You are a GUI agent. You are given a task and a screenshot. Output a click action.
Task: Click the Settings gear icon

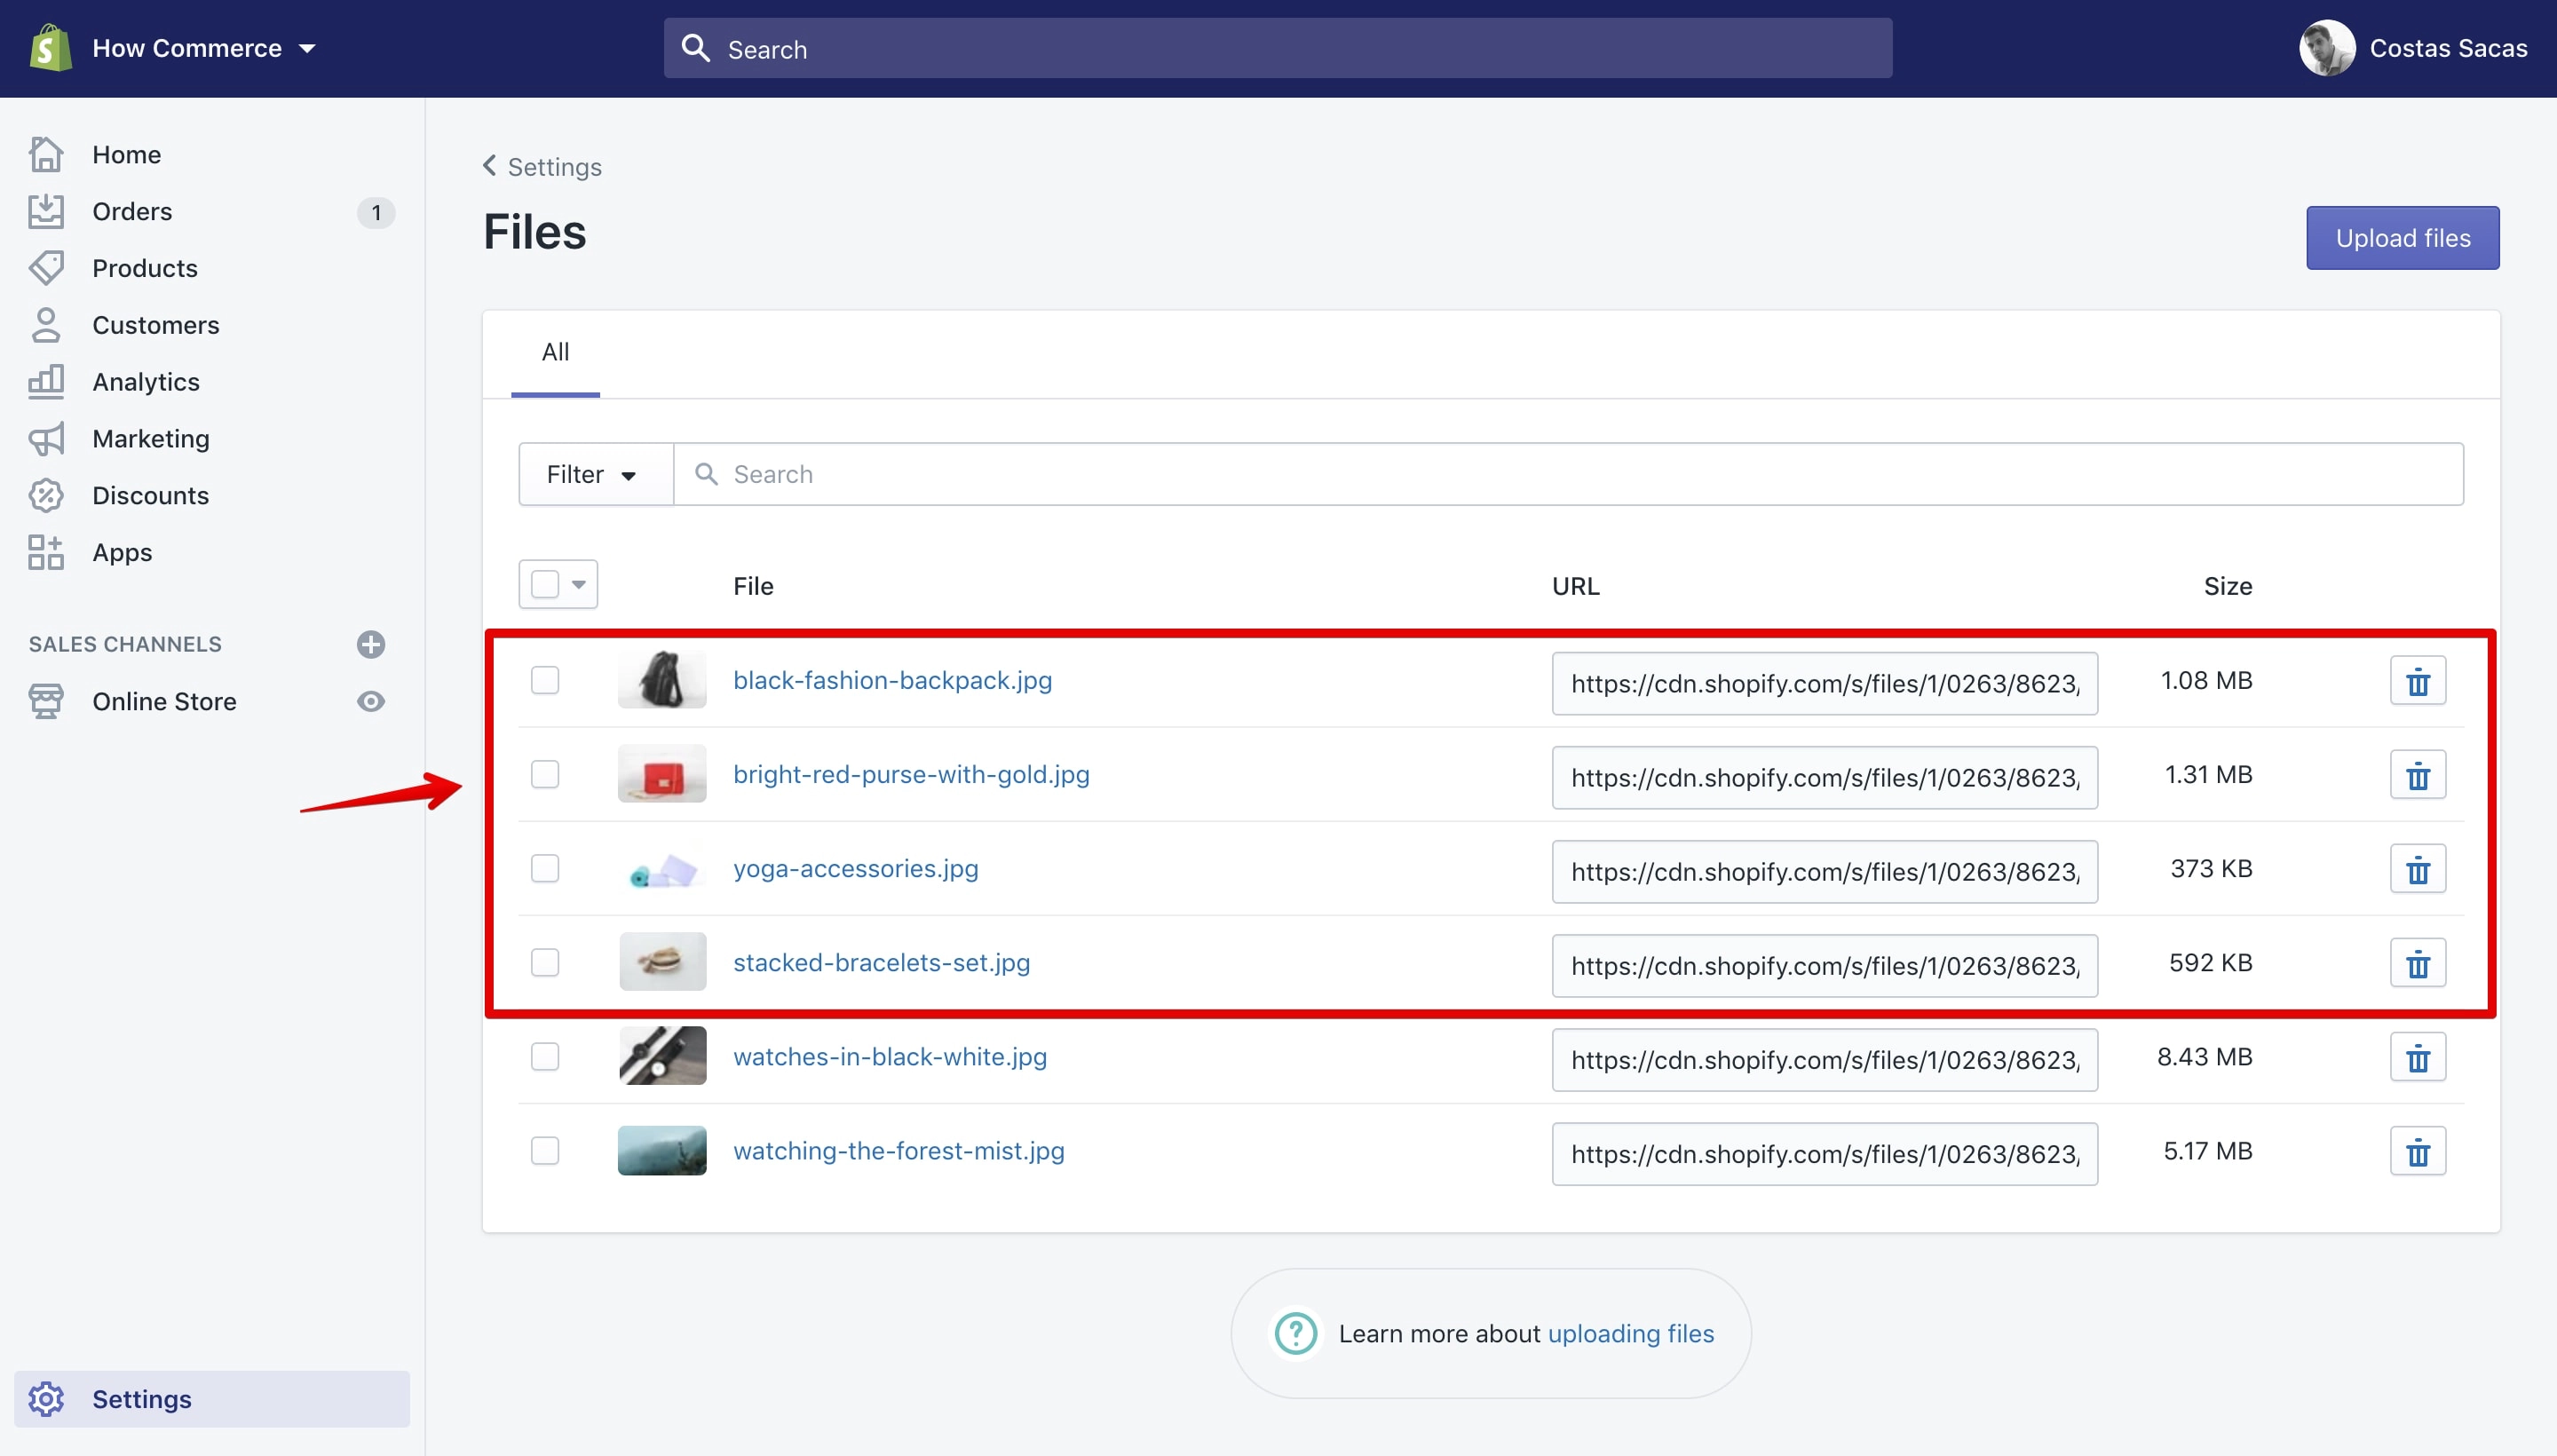click(46, 1399)
